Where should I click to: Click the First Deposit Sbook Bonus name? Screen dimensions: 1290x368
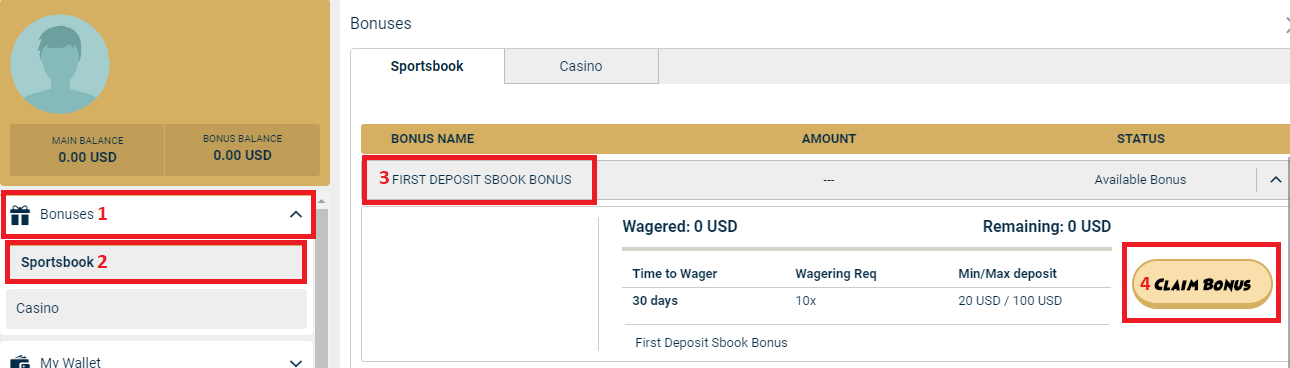pos(482,180)
